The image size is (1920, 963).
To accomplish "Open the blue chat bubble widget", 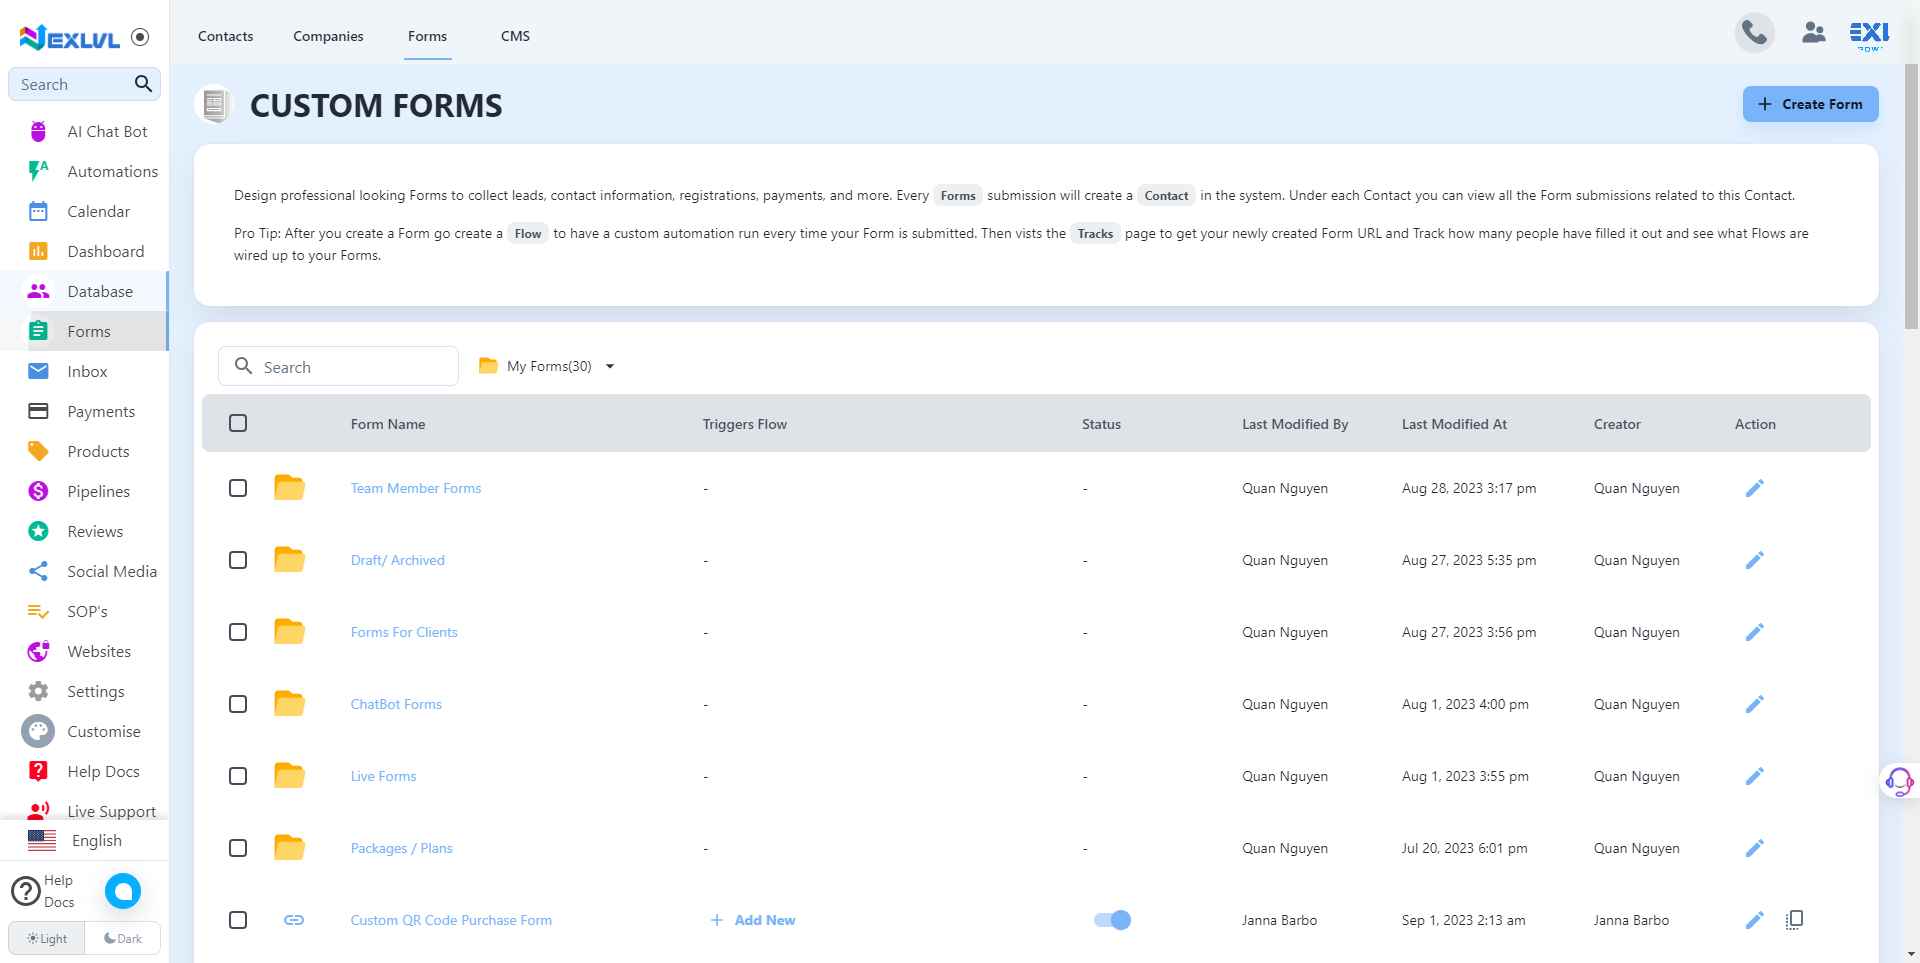I will [x=123, y=891].
